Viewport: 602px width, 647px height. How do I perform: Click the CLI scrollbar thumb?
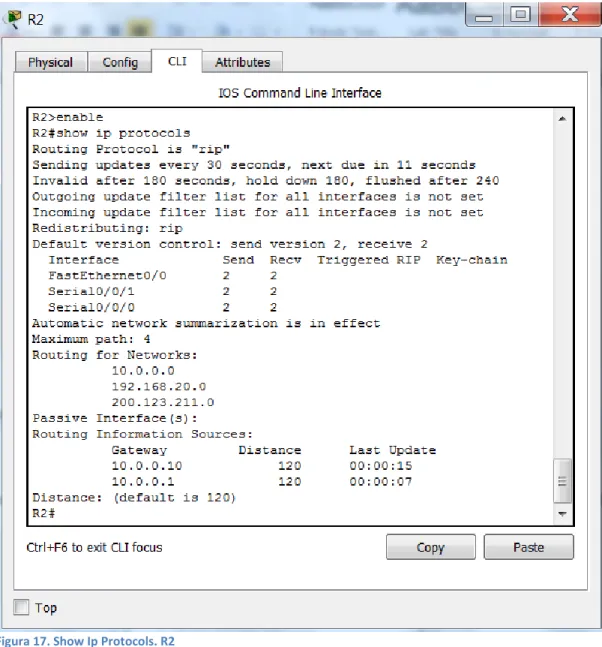562,481
